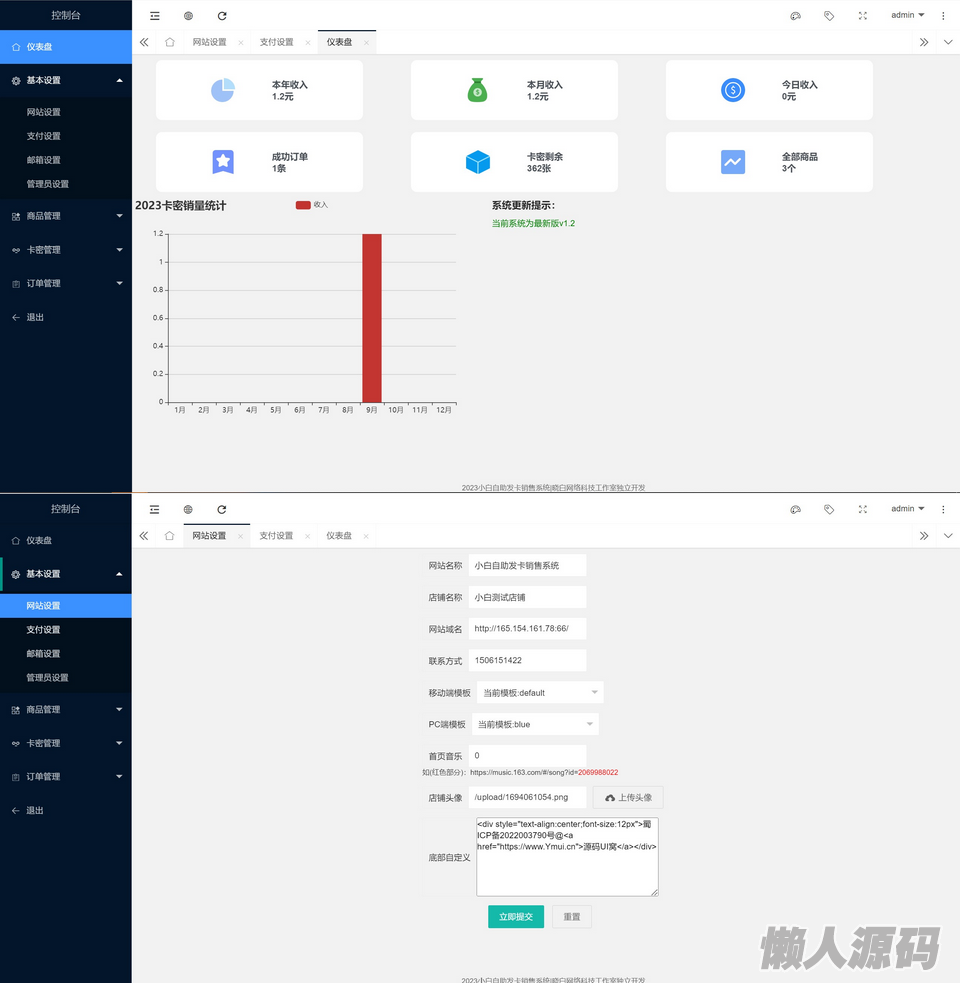Switch to 支付设置 tab in lower tab bar

click(276, 536)
